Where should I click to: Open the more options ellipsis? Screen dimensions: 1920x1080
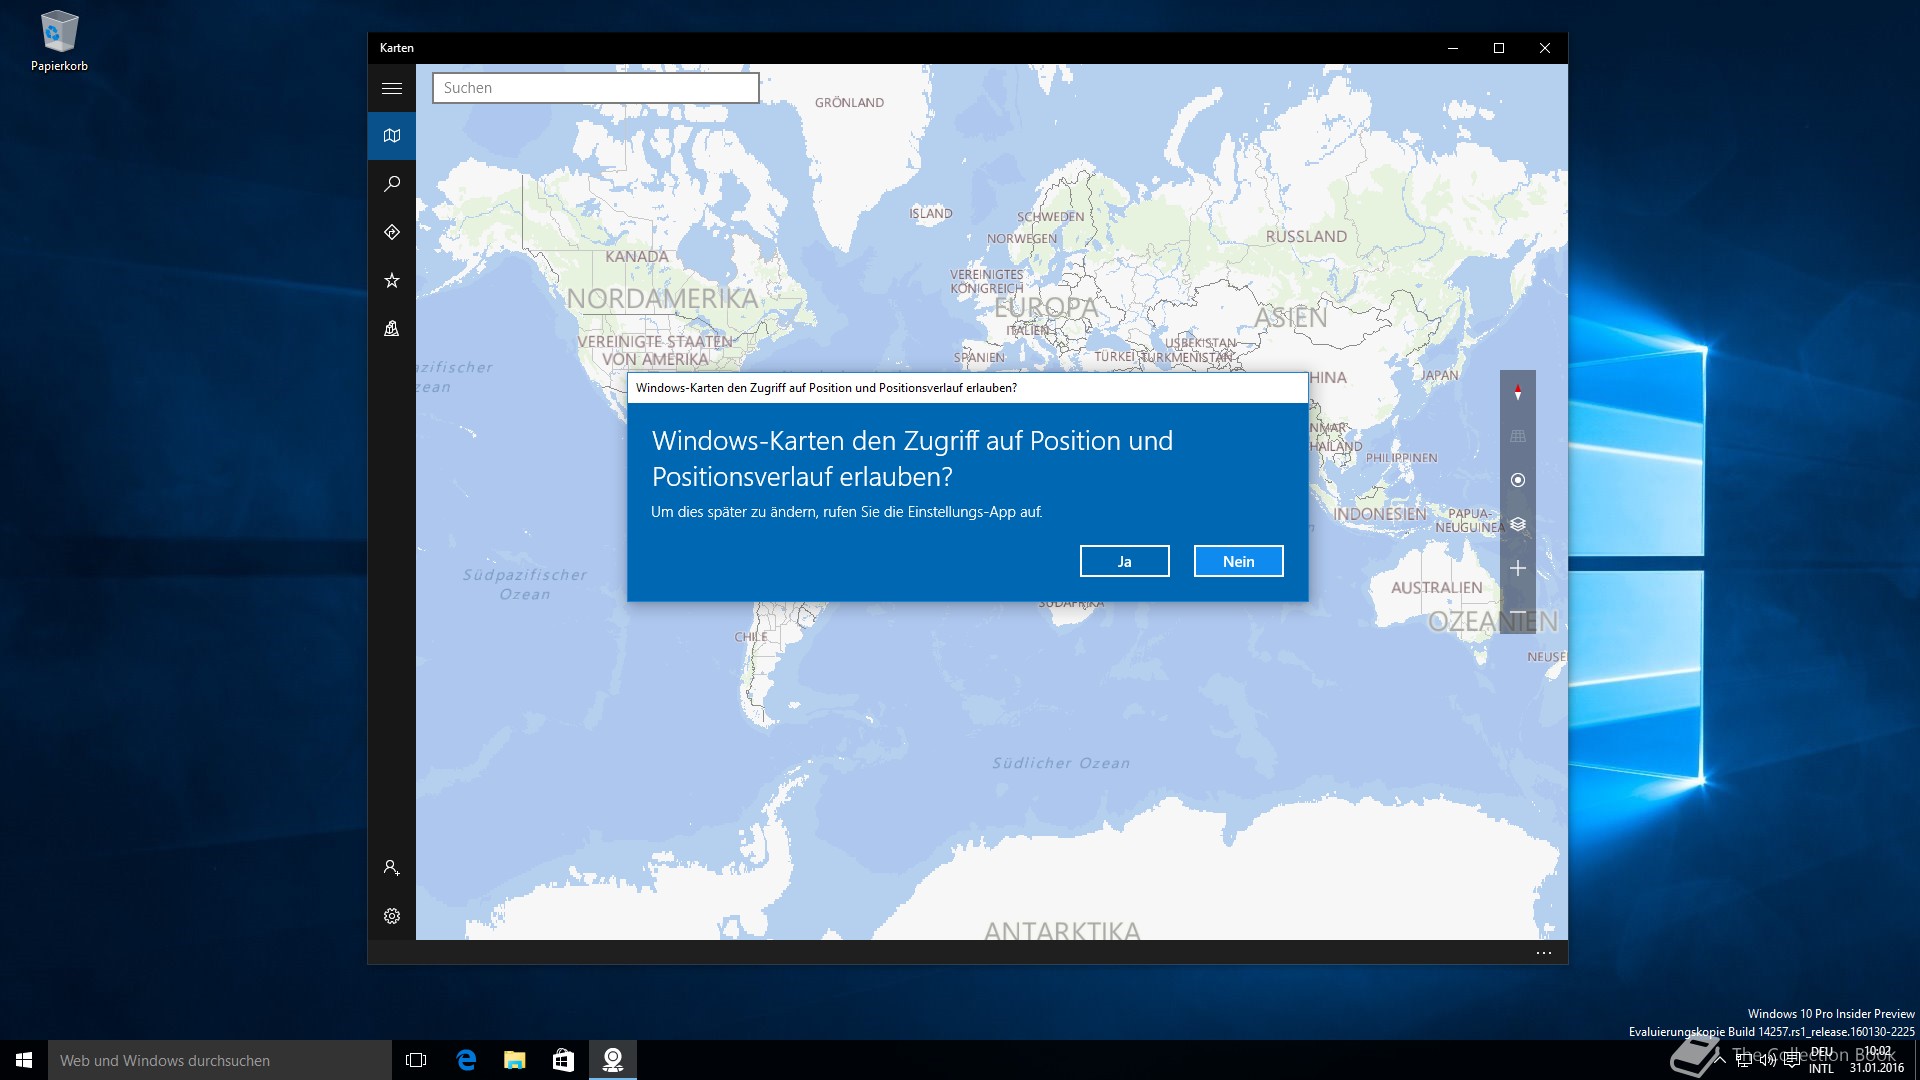[x=1544, y=953]
